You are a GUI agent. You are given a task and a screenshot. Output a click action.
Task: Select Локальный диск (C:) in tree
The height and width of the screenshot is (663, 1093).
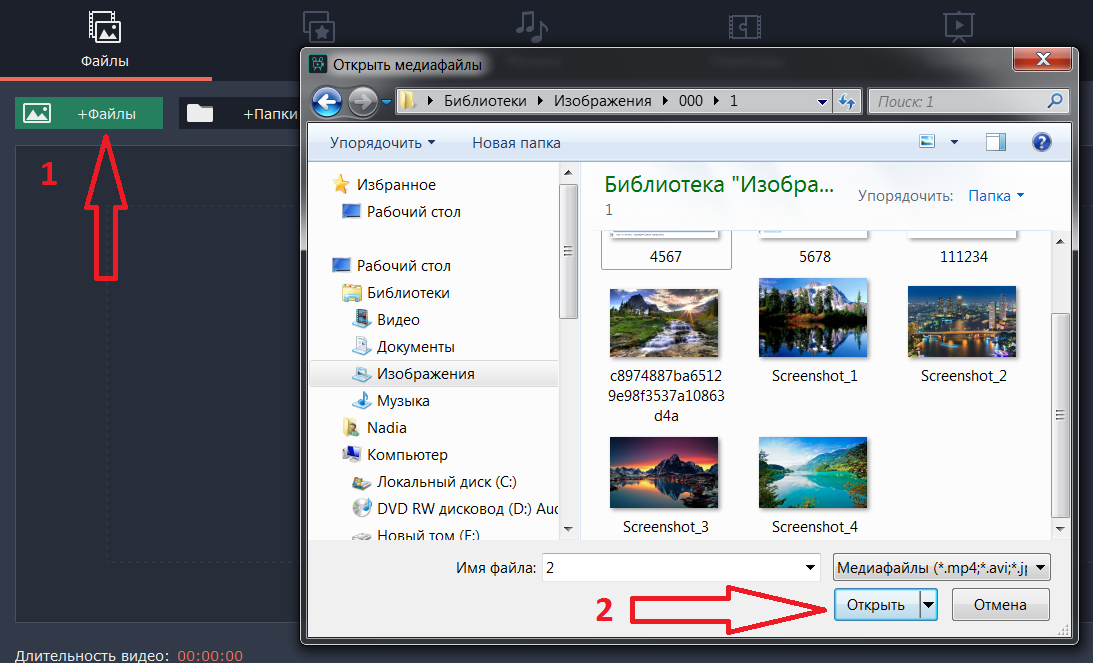(x=446, y=481)
